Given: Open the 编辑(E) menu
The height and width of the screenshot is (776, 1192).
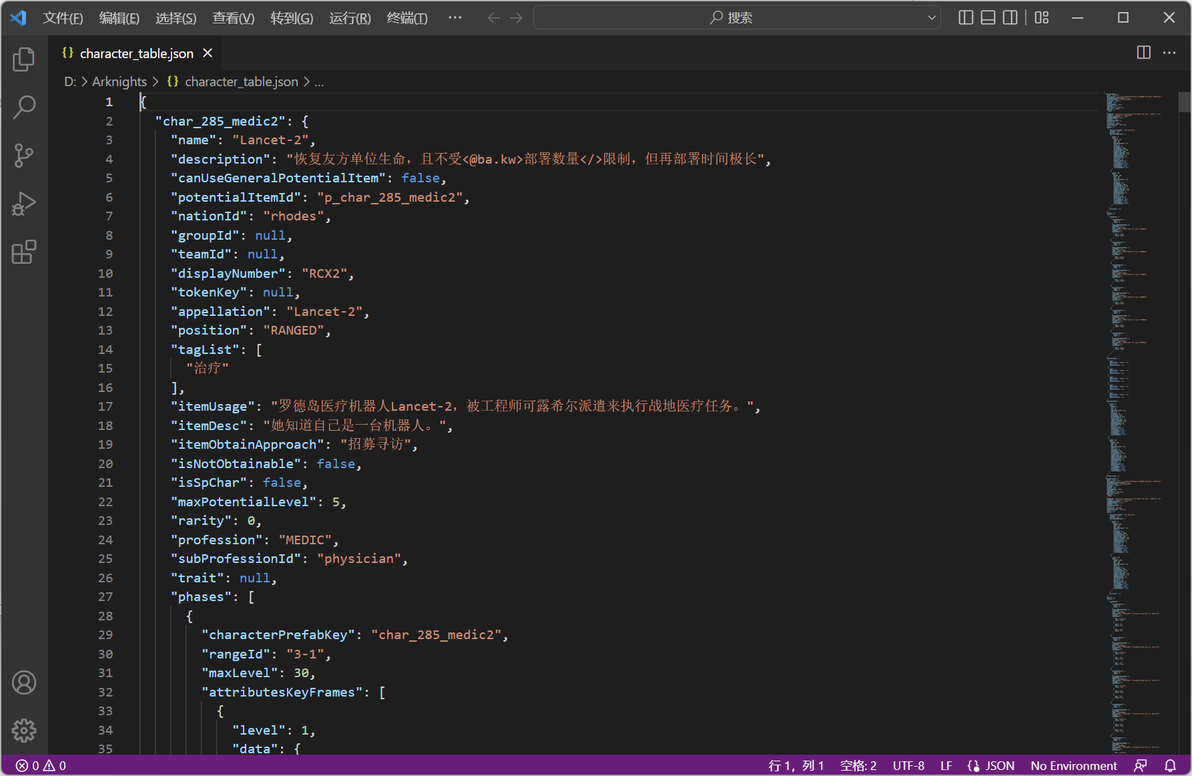Looking at the screenshot, I should tap(119, 17).
